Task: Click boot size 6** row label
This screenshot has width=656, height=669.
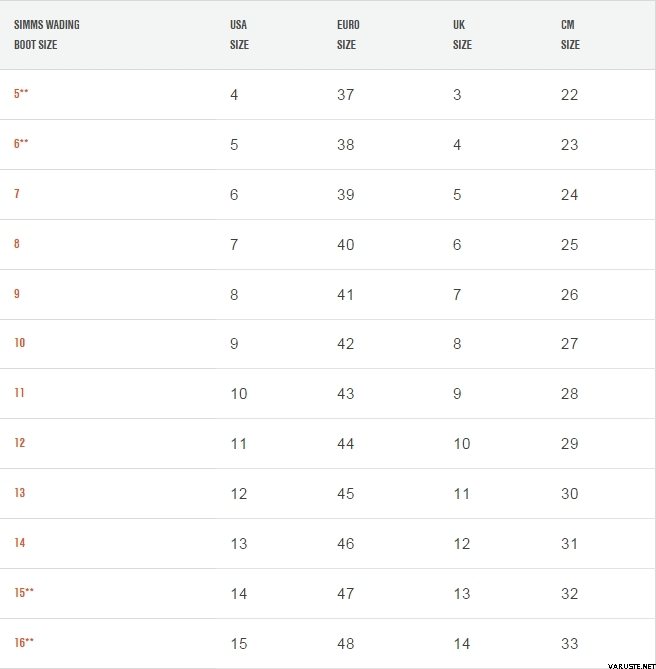Action: pos(21,143)
